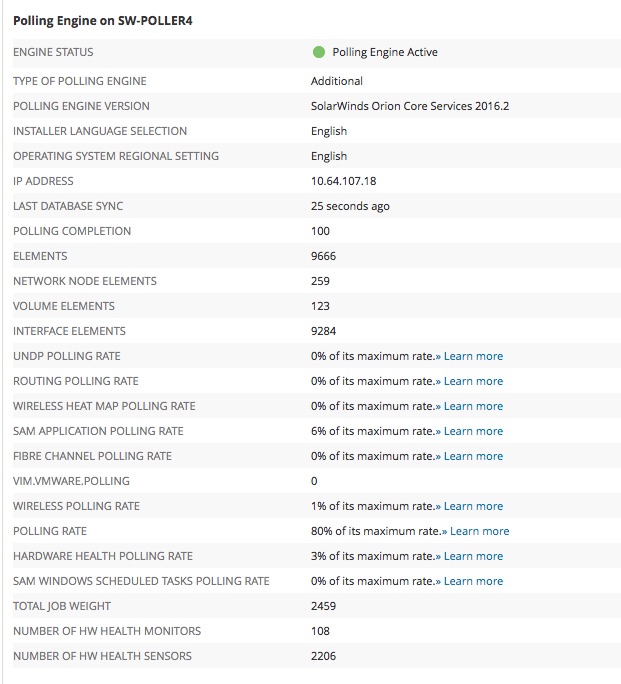
Task: Open Learn more for SAM Application Polling Rate
Action: click(473, 431)
